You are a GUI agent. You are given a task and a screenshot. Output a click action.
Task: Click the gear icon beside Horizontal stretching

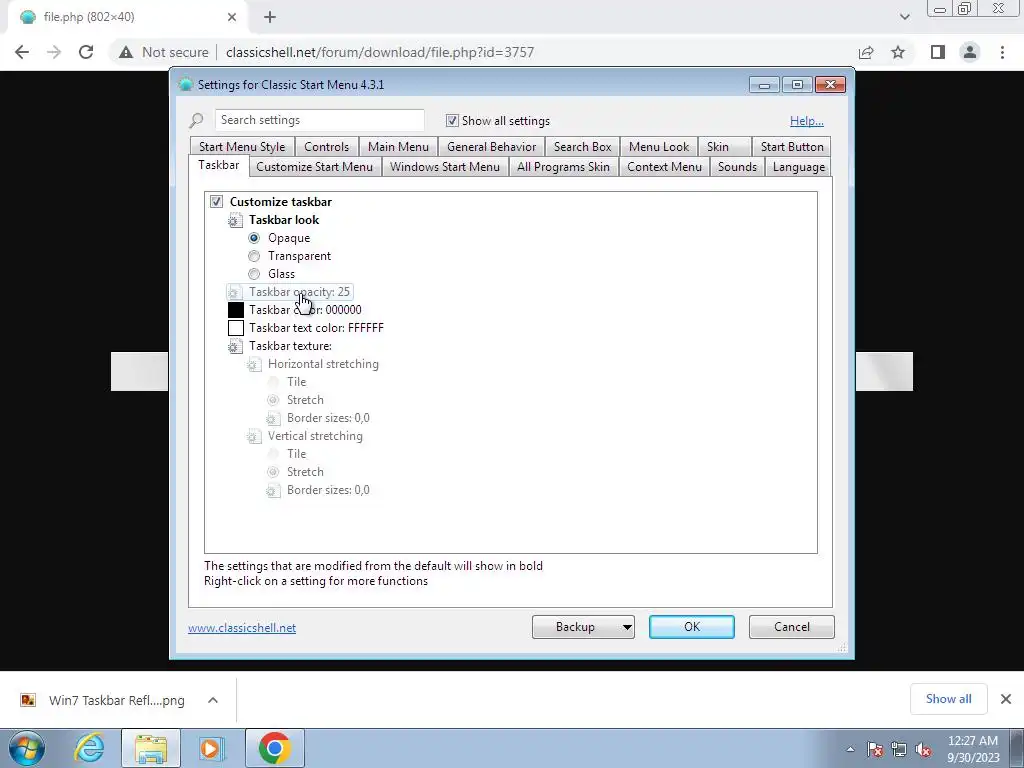pos(254,364)
